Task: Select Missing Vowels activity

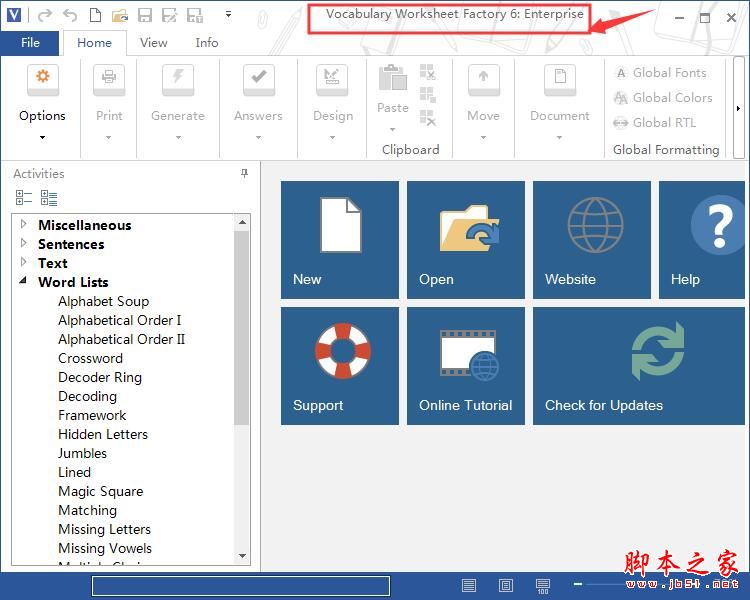Action: [x=105, y=548]
